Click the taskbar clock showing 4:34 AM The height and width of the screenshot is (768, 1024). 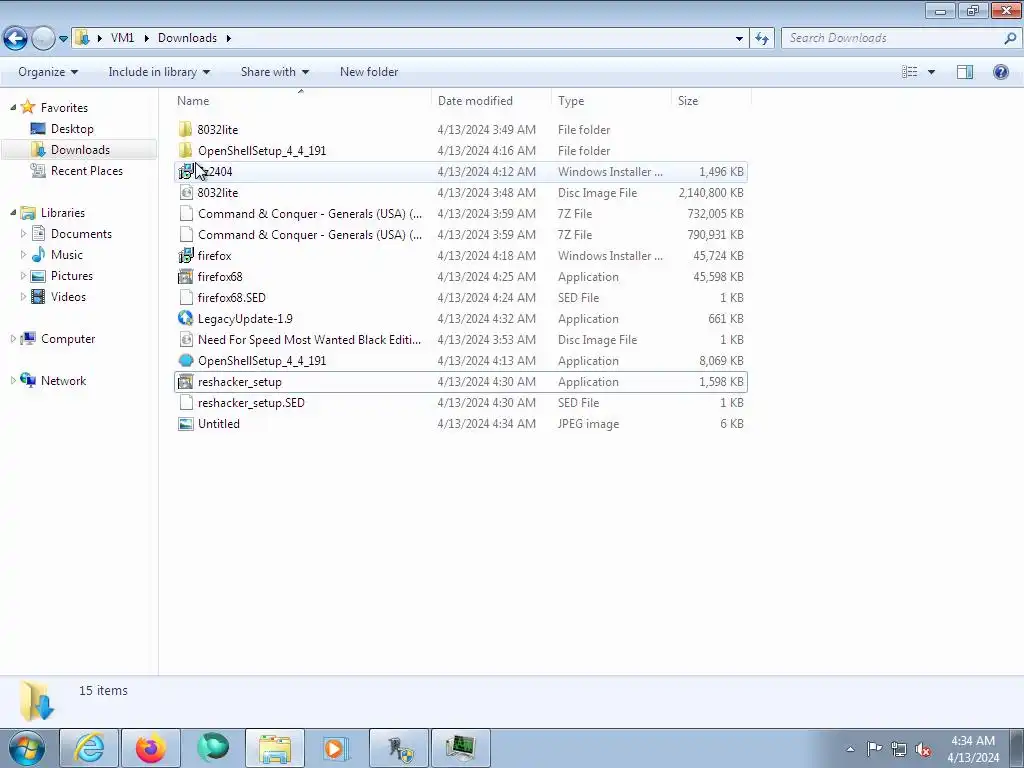tap(973, 749)
